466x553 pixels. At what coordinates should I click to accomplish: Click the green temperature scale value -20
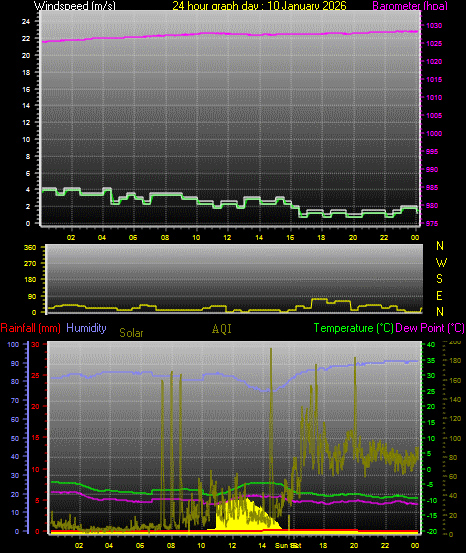tap(431, 531)
